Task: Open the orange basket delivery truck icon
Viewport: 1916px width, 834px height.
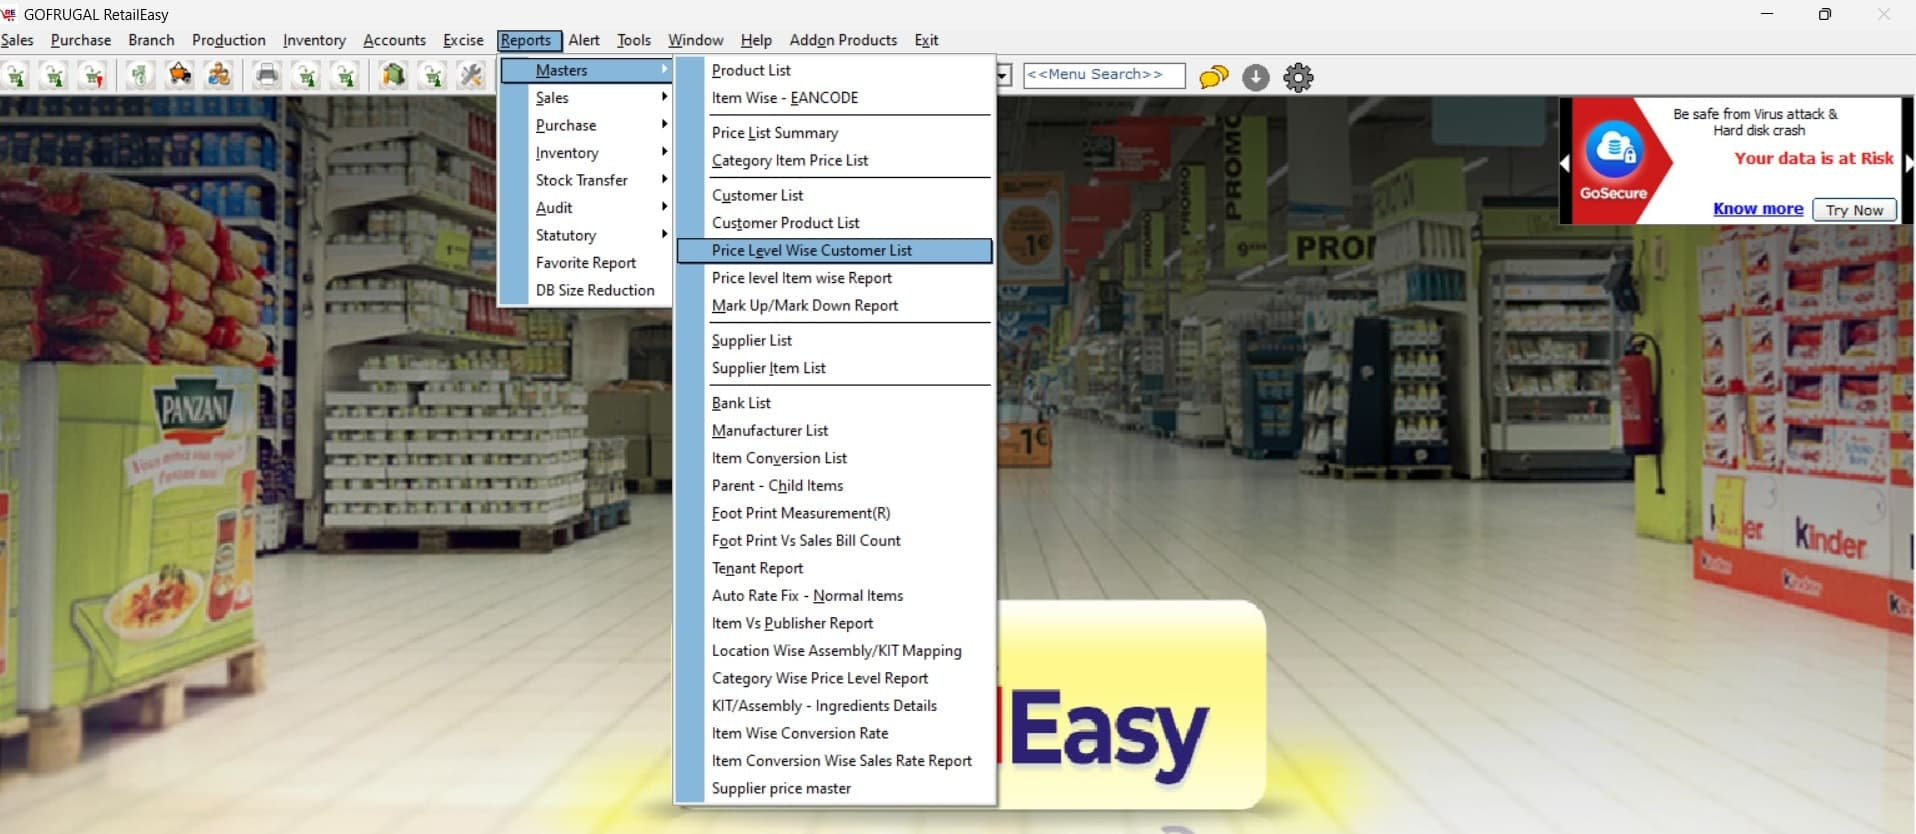Action: tap(180, 76)
